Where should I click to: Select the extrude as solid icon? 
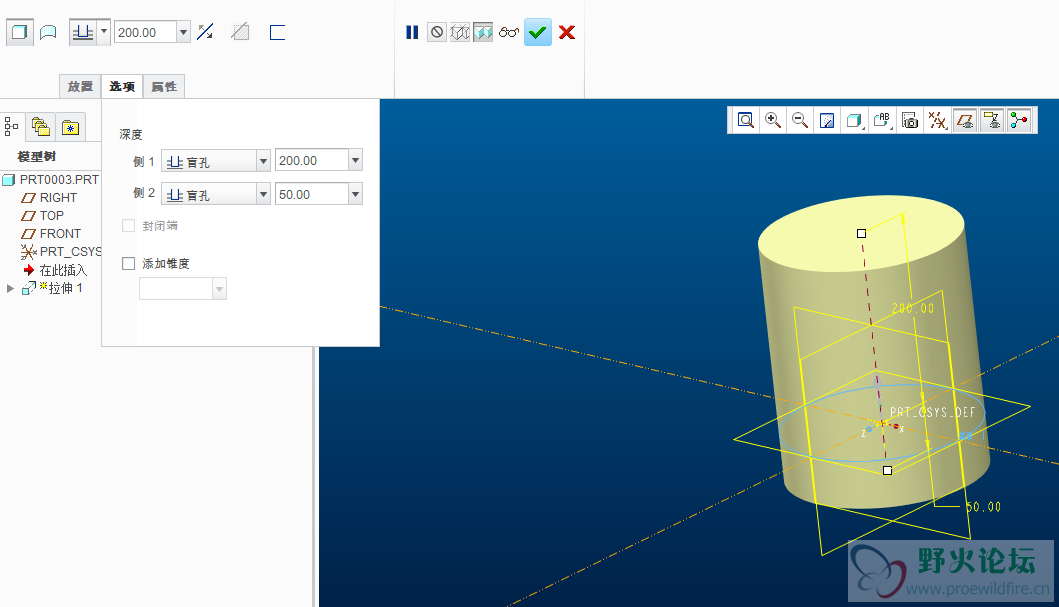[20, 32]
